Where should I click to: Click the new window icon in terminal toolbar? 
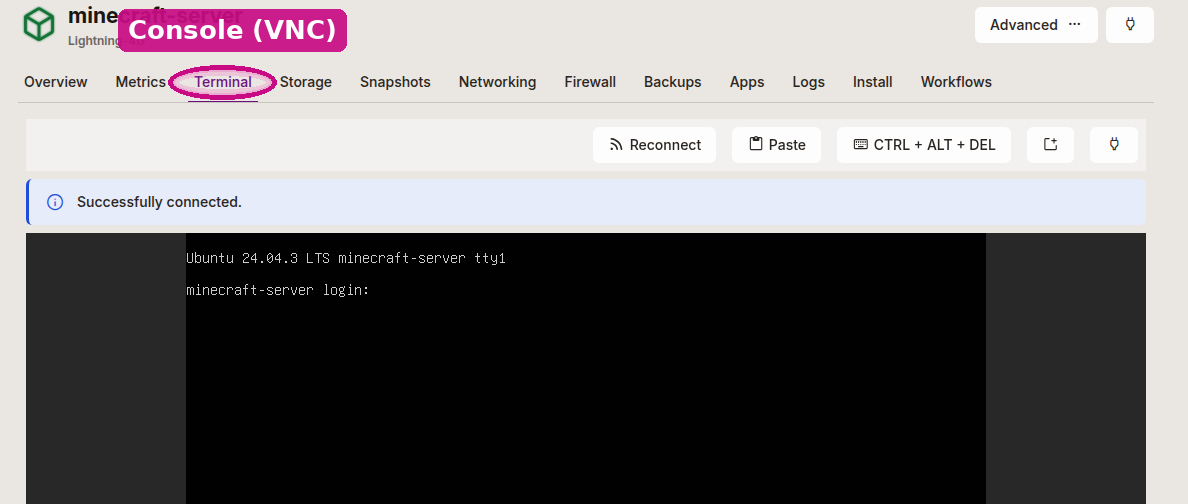click(1050, 145)
